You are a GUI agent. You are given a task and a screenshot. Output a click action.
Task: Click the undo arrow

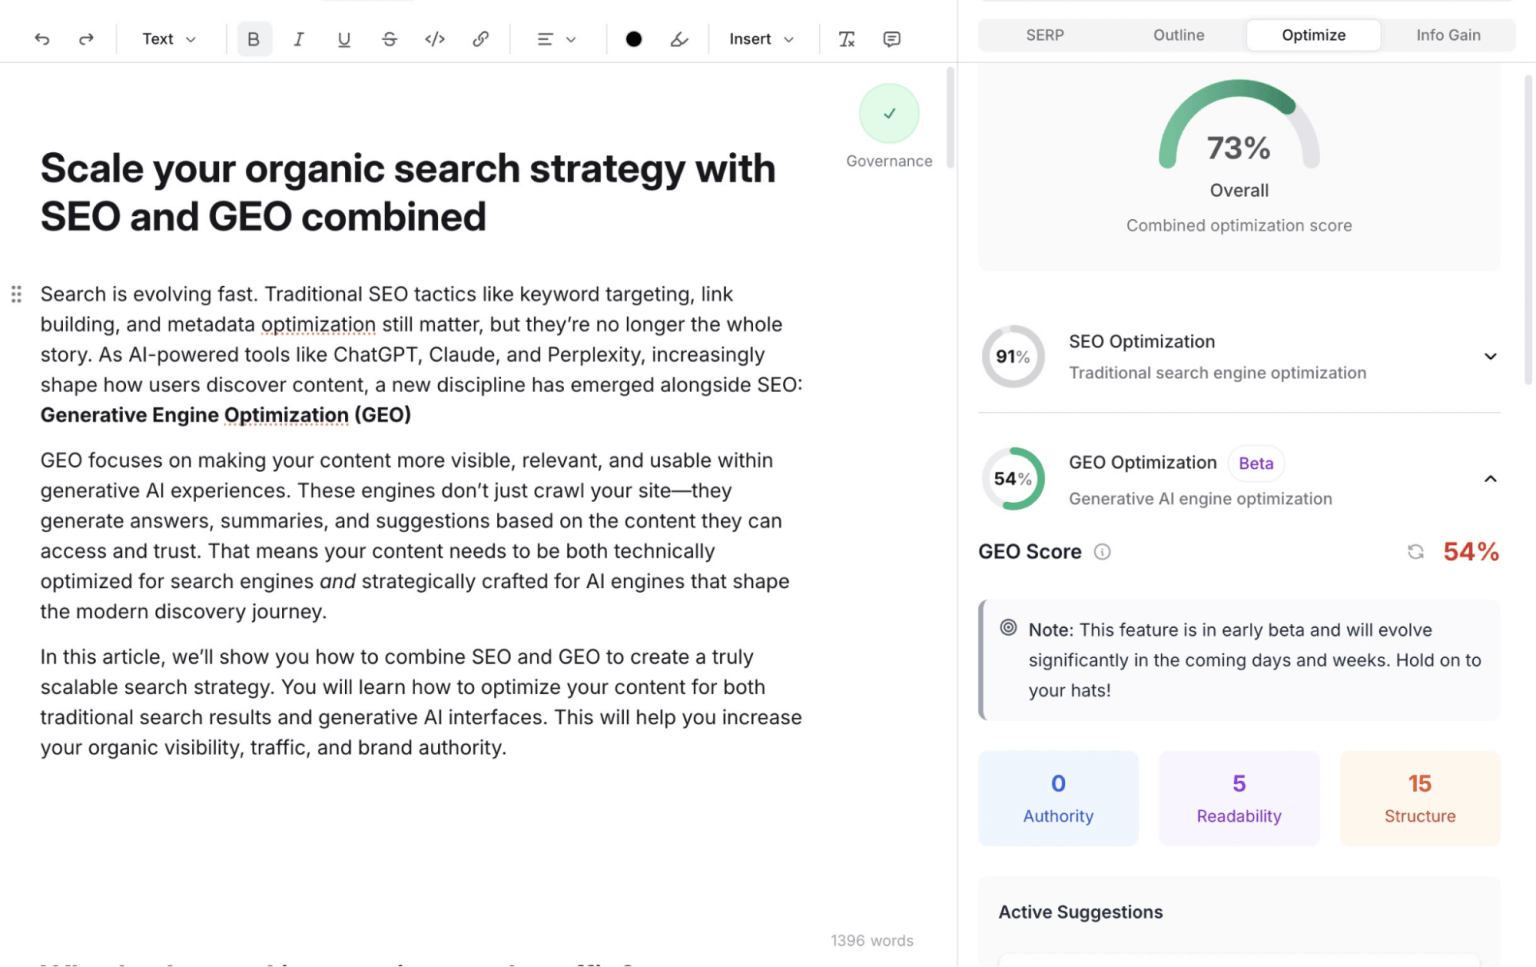click(41, 38)
